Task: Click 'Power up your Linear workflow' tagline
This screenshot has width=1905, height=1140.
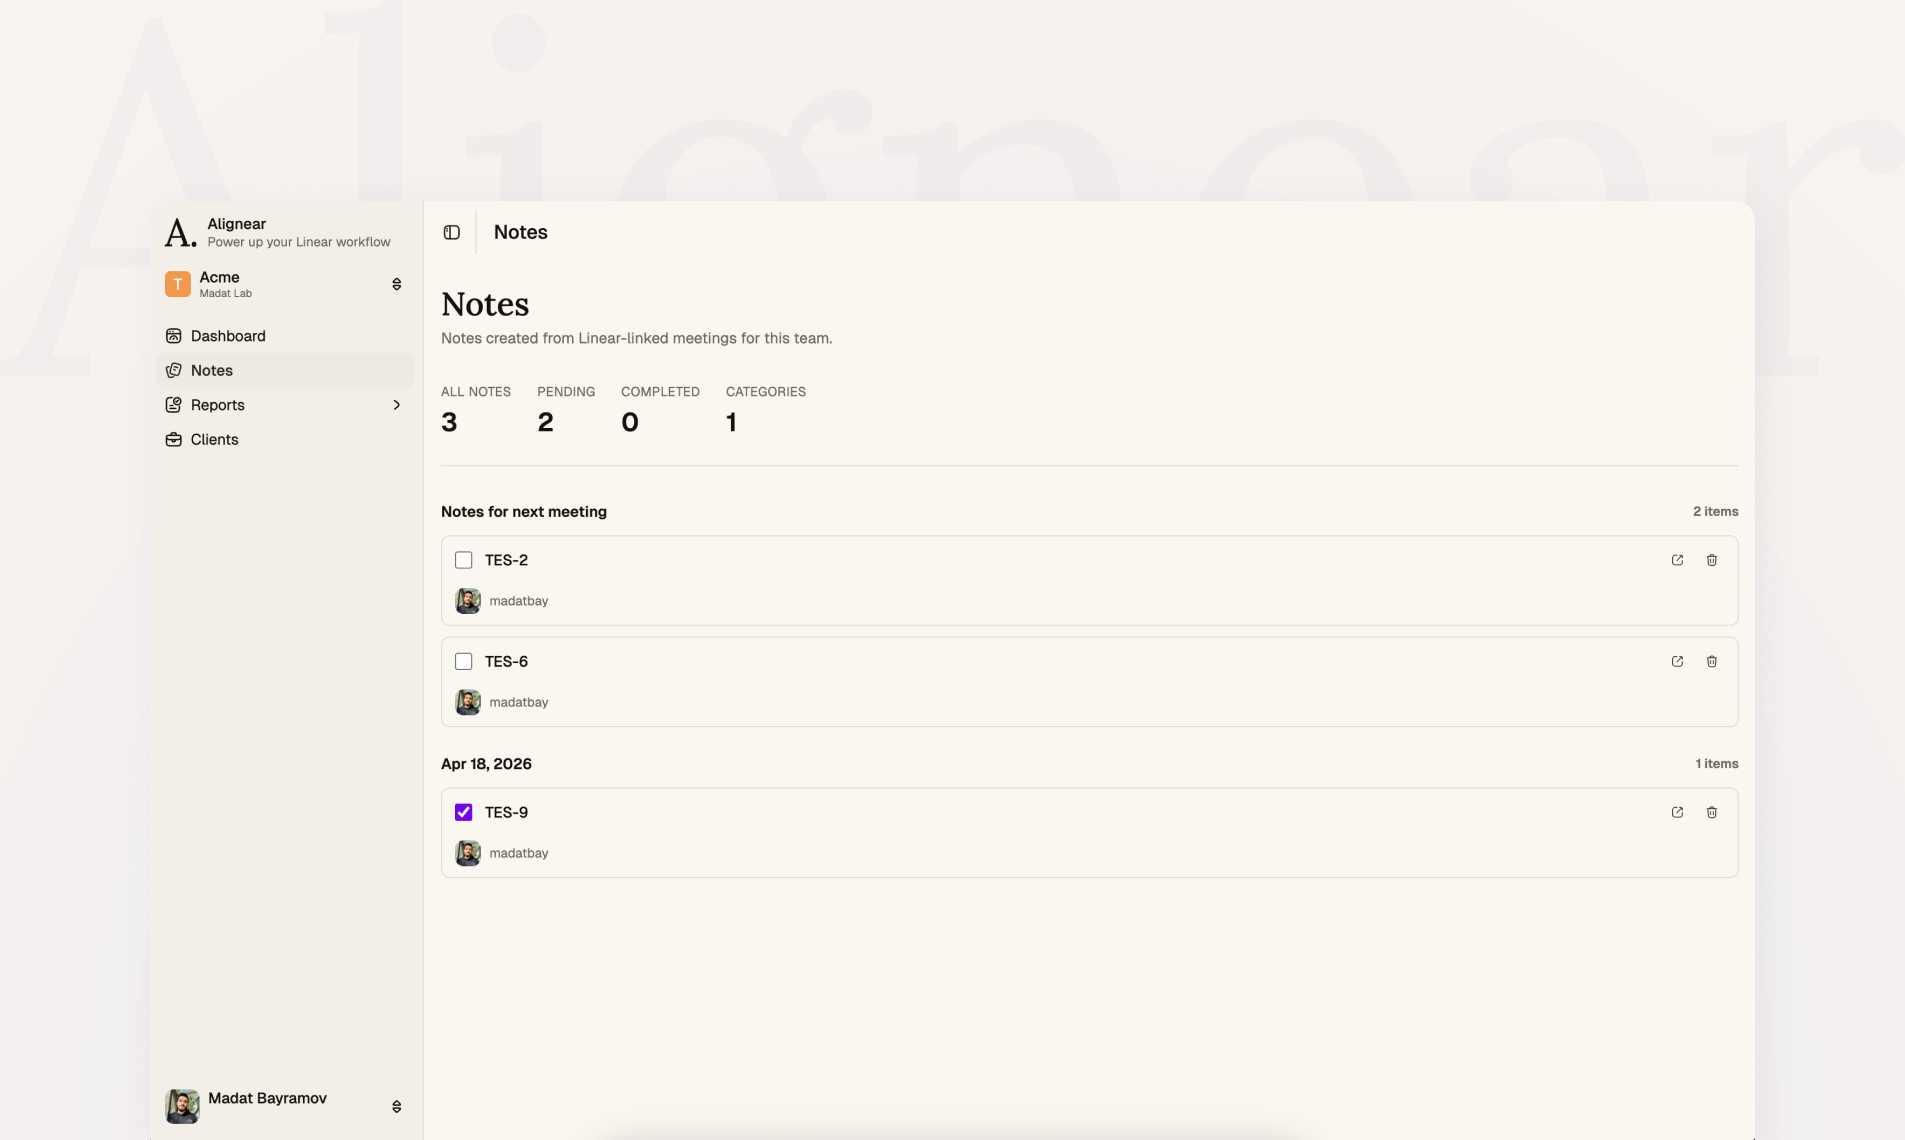Action: tap(299, 242)
